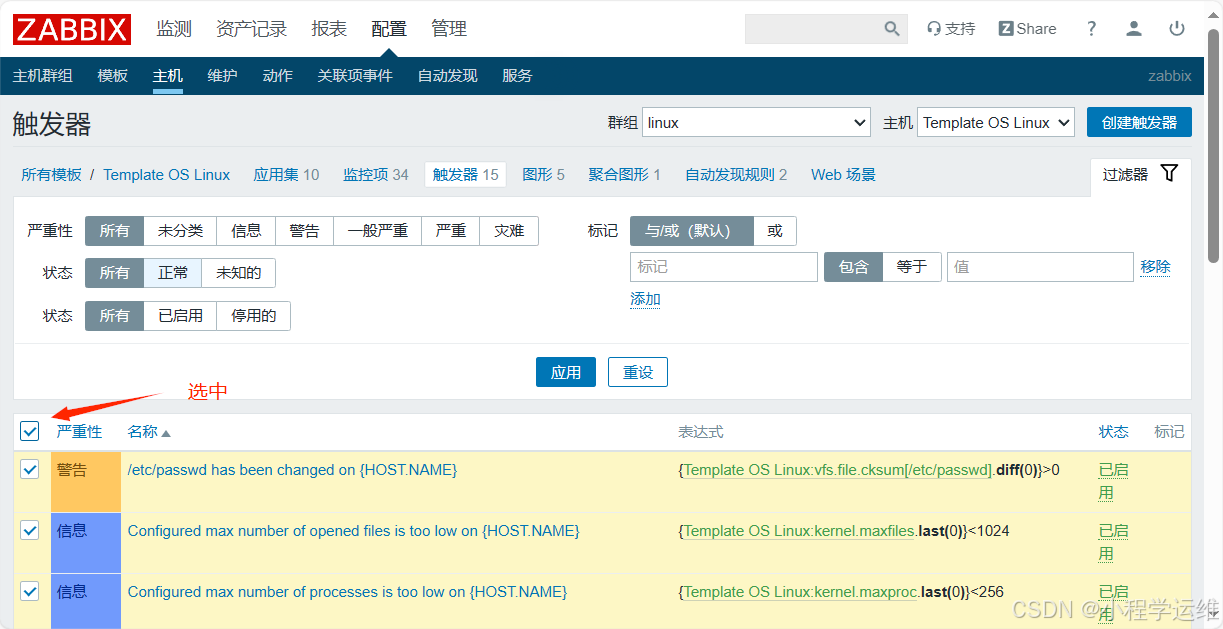The image size is (1223, 629).
Task: Open the 支持 (support) link with headset icon
Action: 950,29
